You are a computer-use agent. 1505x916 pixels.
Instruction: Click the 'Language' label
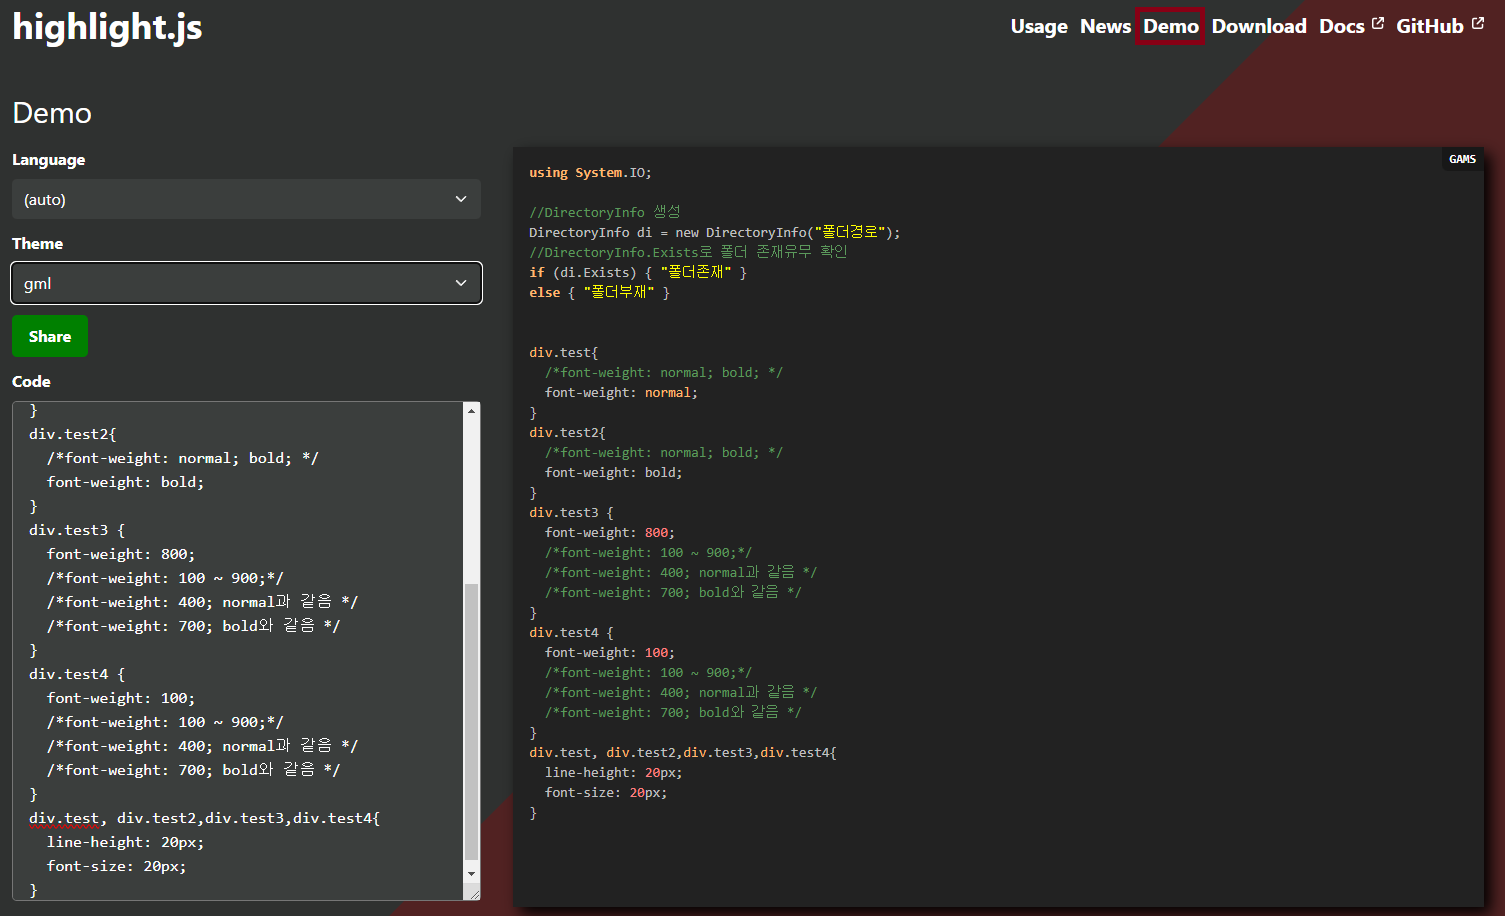pos(48,160)
